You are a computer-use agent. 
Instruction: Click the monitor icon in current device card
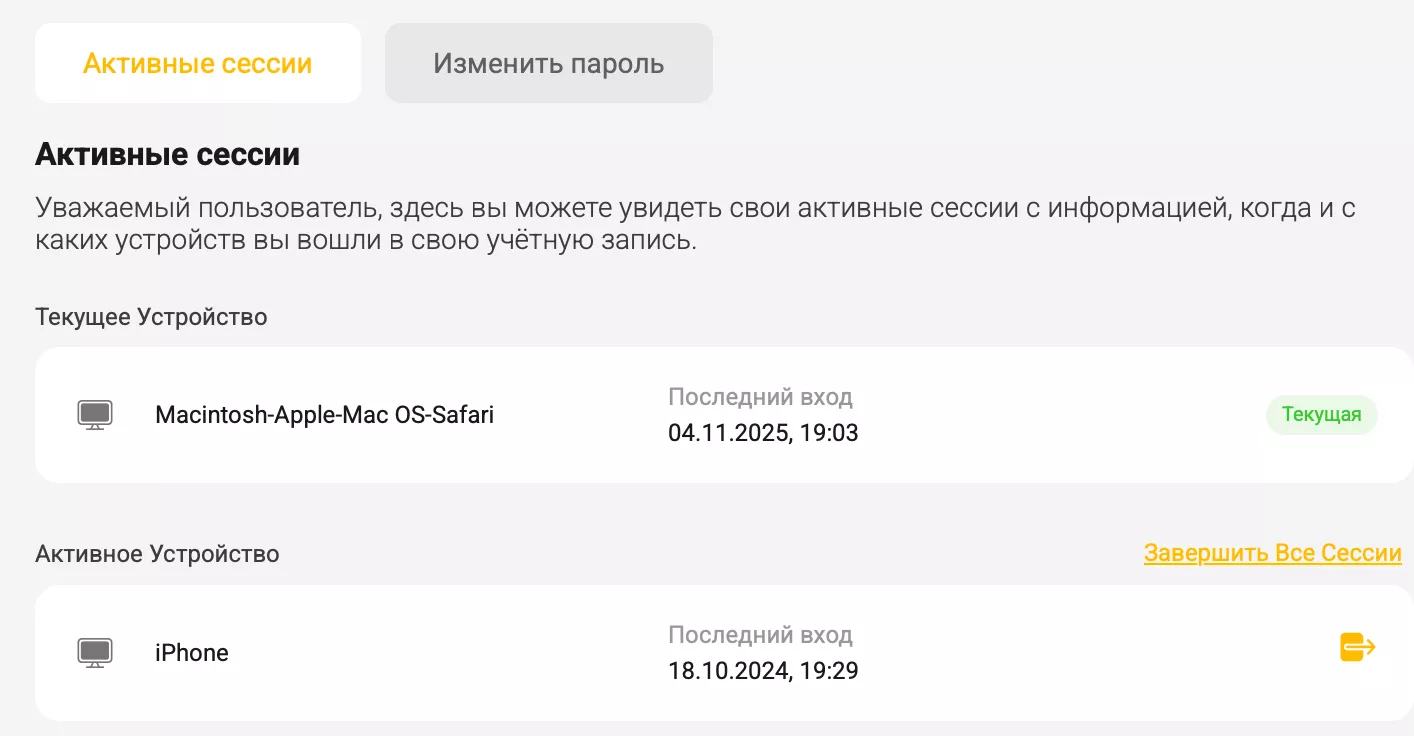tap(94, 414)
